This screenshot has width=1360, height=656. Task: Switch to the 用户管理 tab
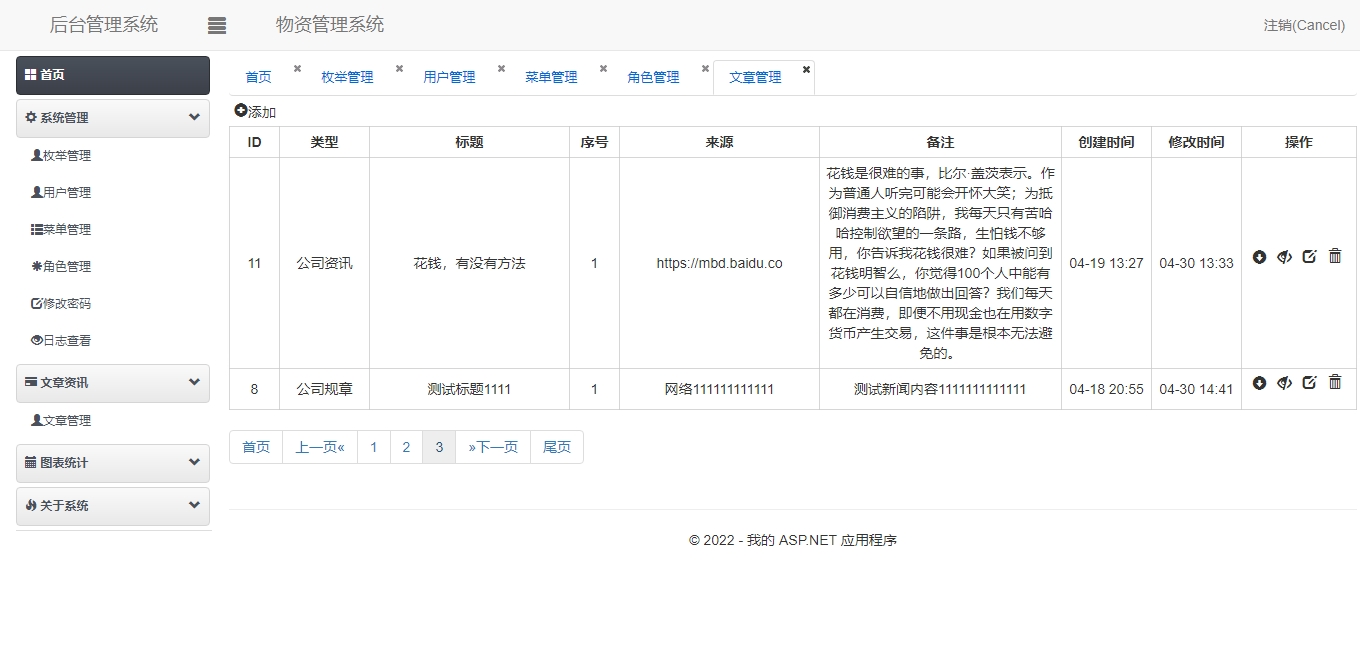pyautogui.click(x=449, y=77)
